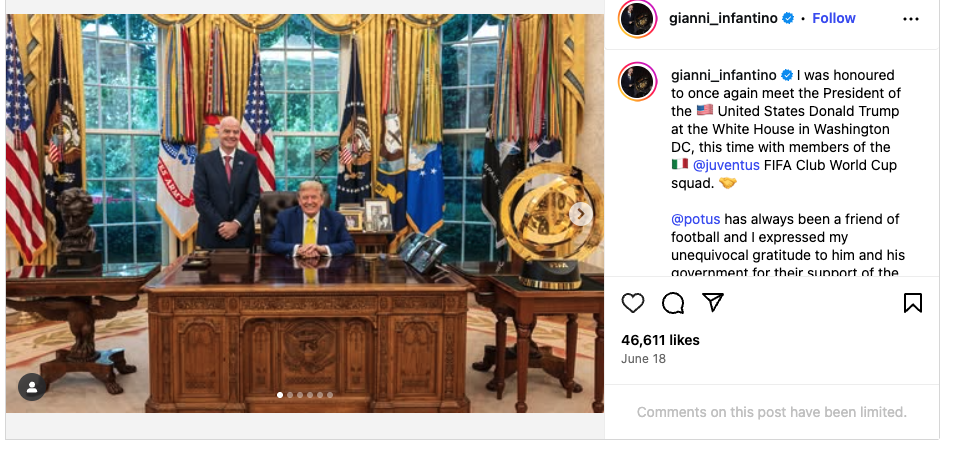
Task: Open comments with speech bubble icon
Action: (x=673, y=302)
